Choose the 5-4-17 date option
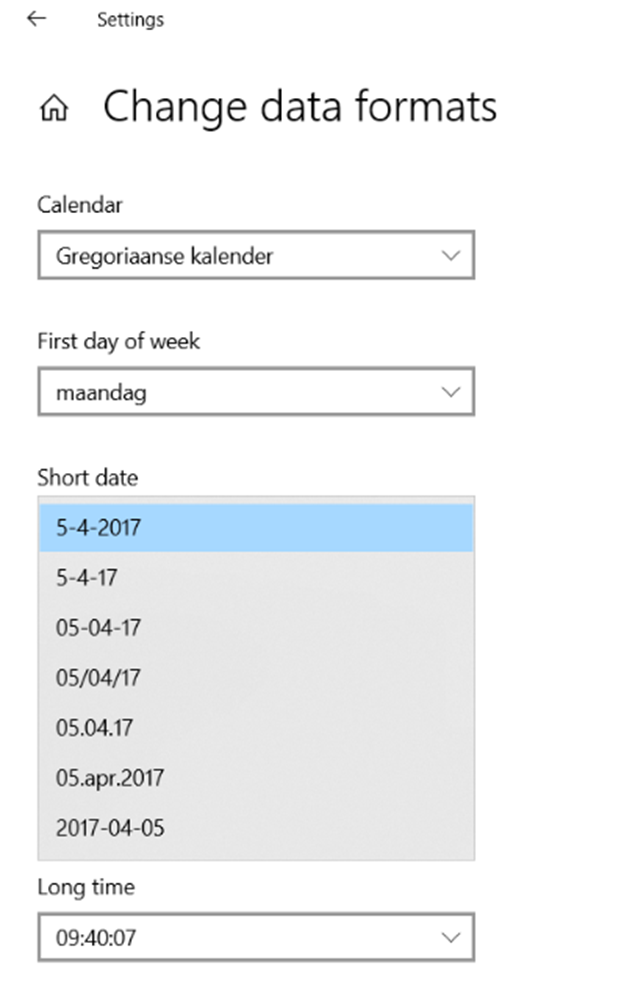The image size is (638, 1005). click(256, 578)
